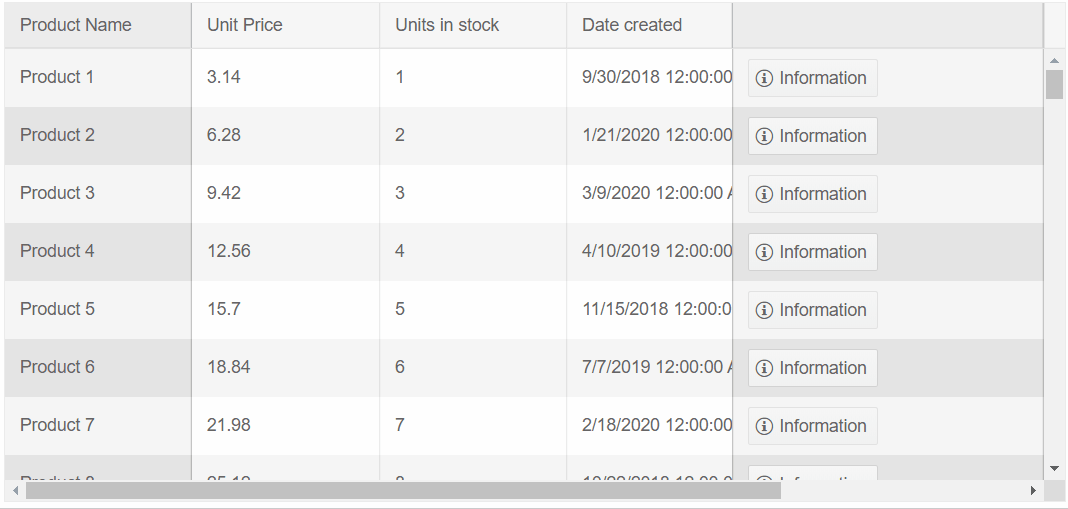Select the Product 3 name cell

[57, 193]
